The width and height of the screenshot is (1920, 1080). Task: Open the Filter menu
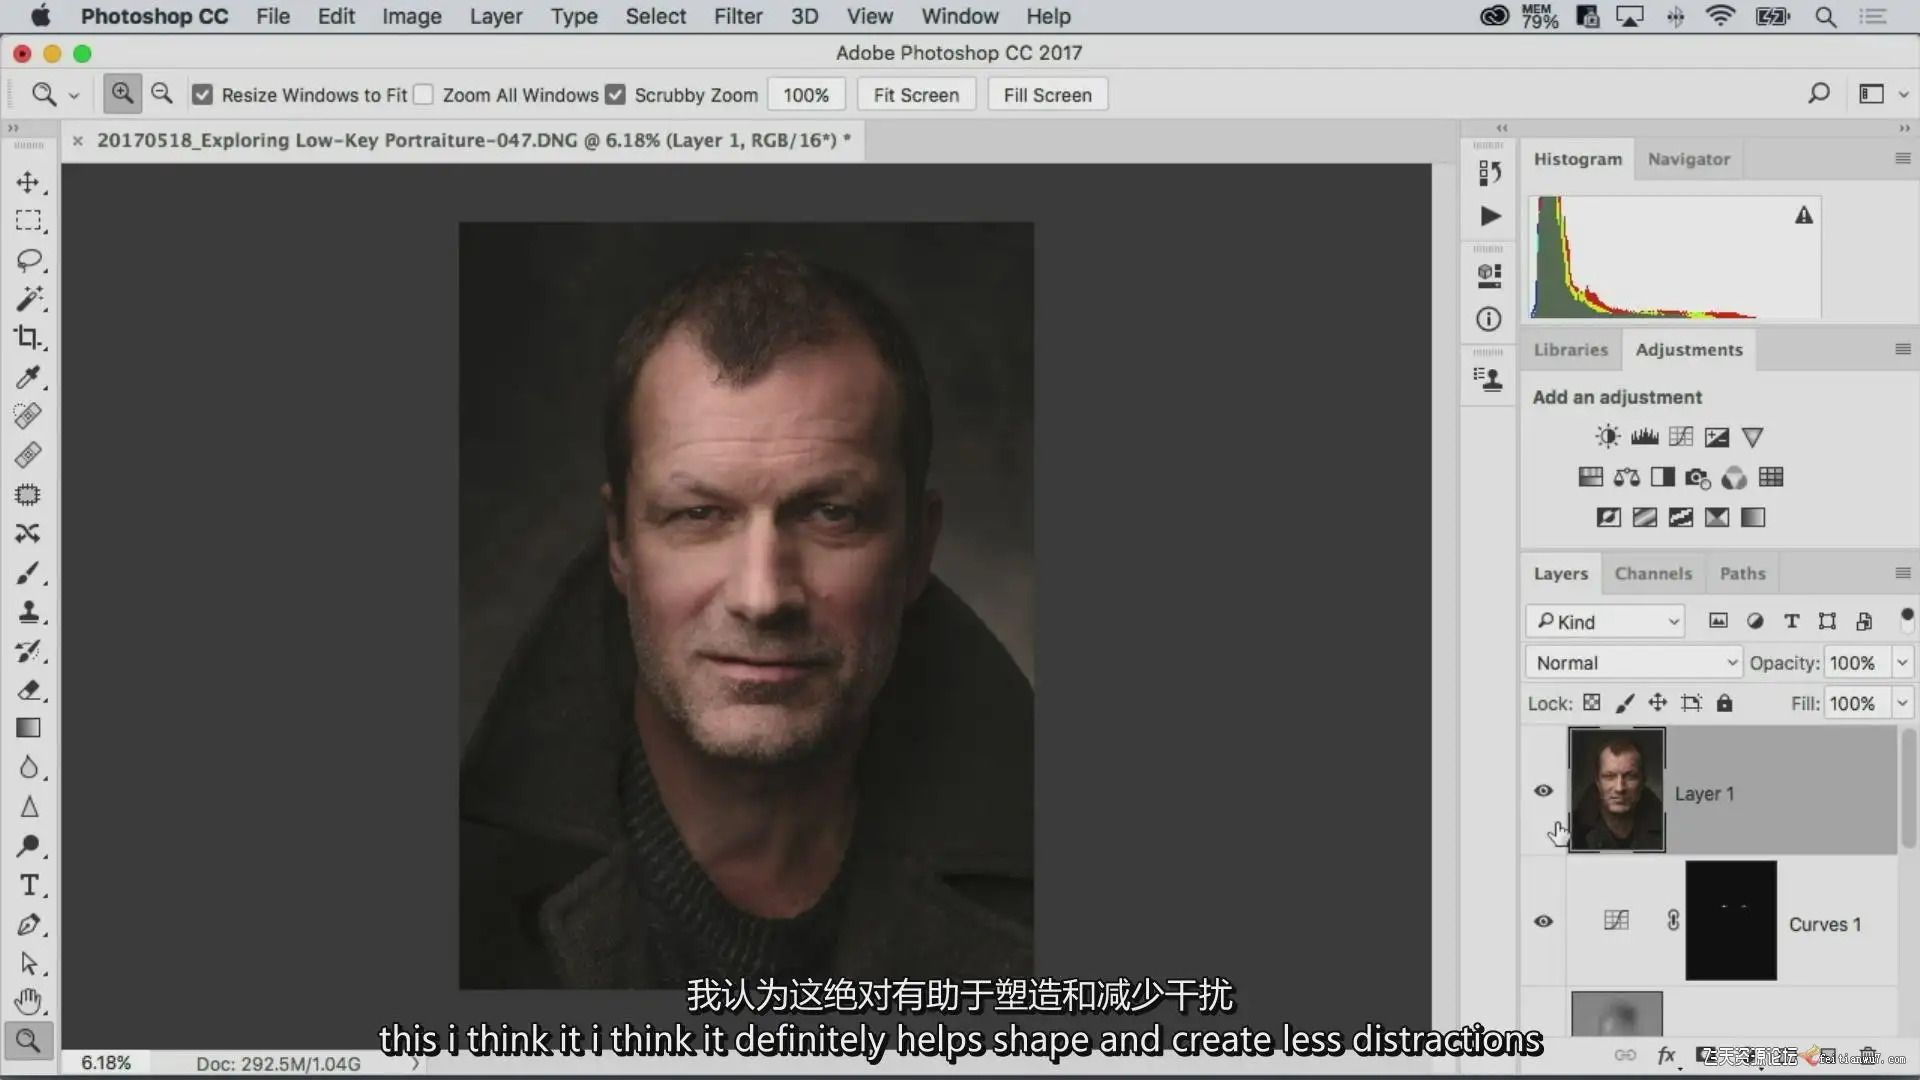point(738,17)
